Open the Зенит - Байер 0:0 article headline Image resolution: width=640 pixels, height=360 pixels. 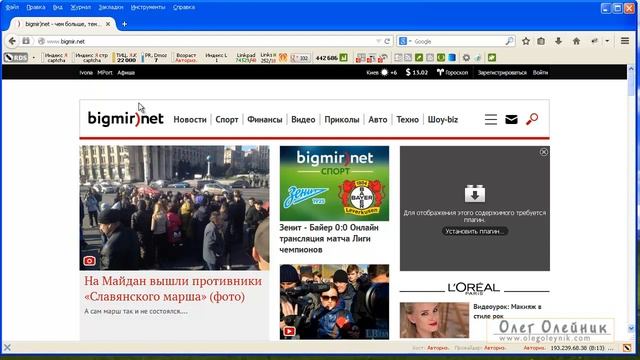(329, 238)
